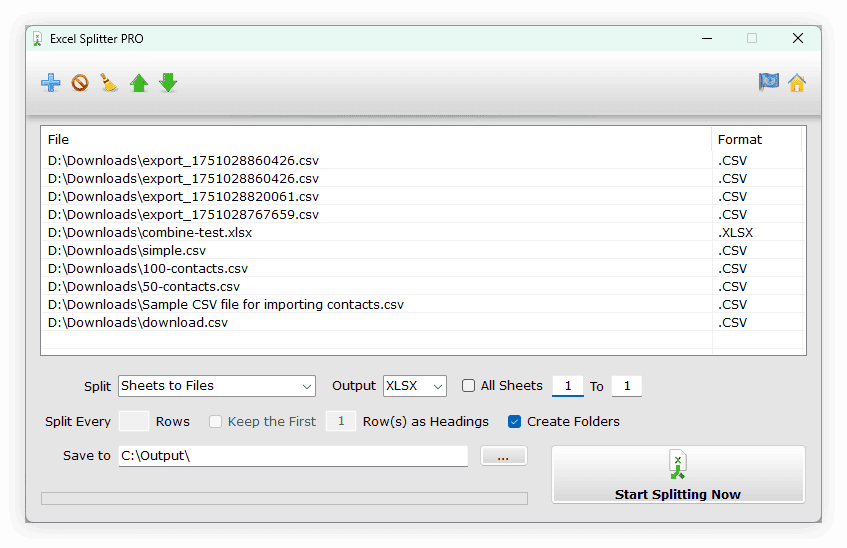Select export_1751028820061.csv row
This screenshot has height=548, width=847.
click(423, 196)
